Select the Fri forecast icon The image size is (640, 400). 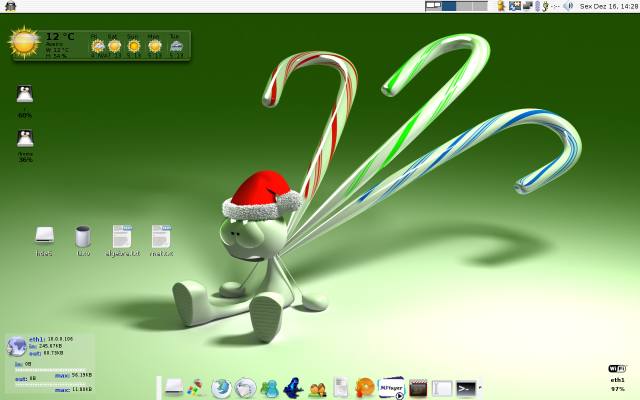coord(97,46)
